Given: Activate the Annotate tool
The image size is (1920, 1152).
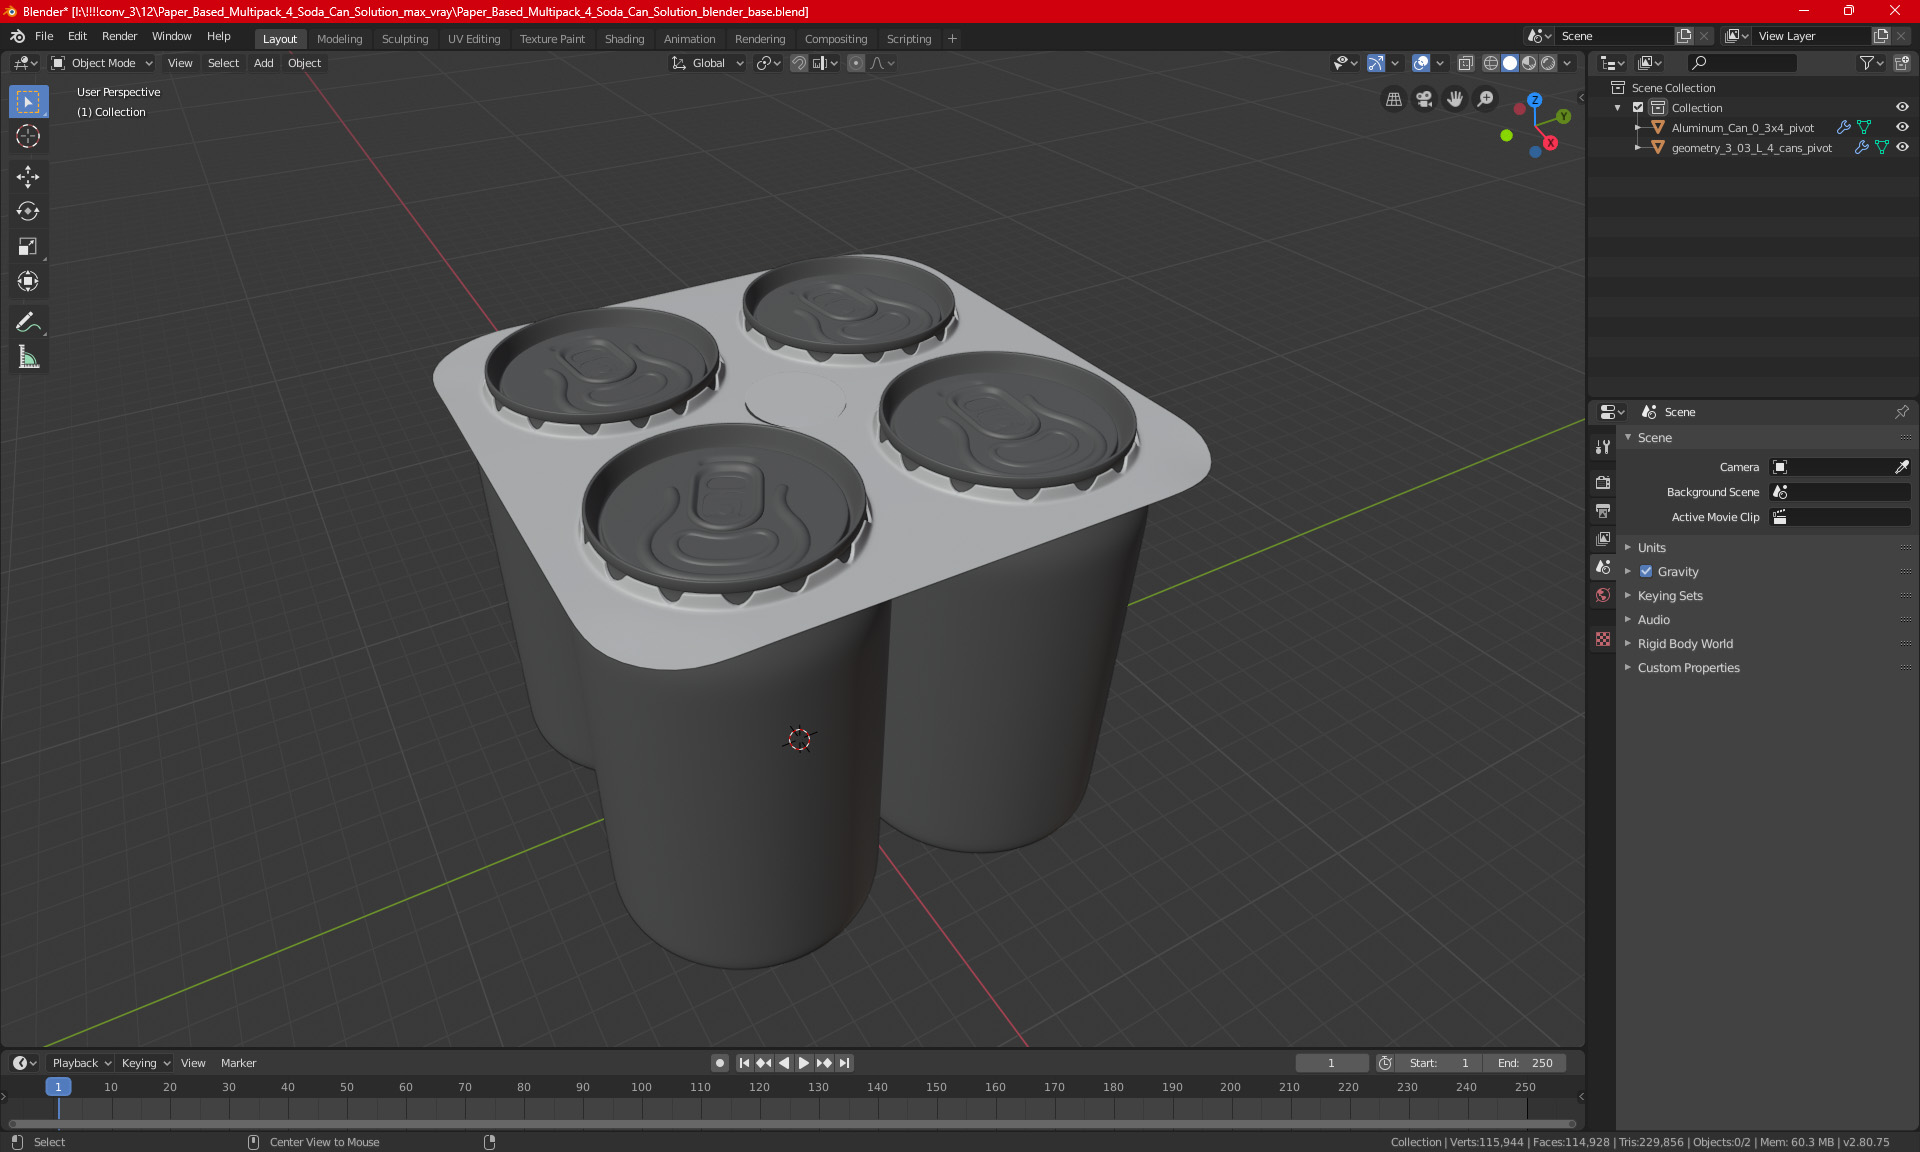Looking at the screenshot, I should click(28, 322).
